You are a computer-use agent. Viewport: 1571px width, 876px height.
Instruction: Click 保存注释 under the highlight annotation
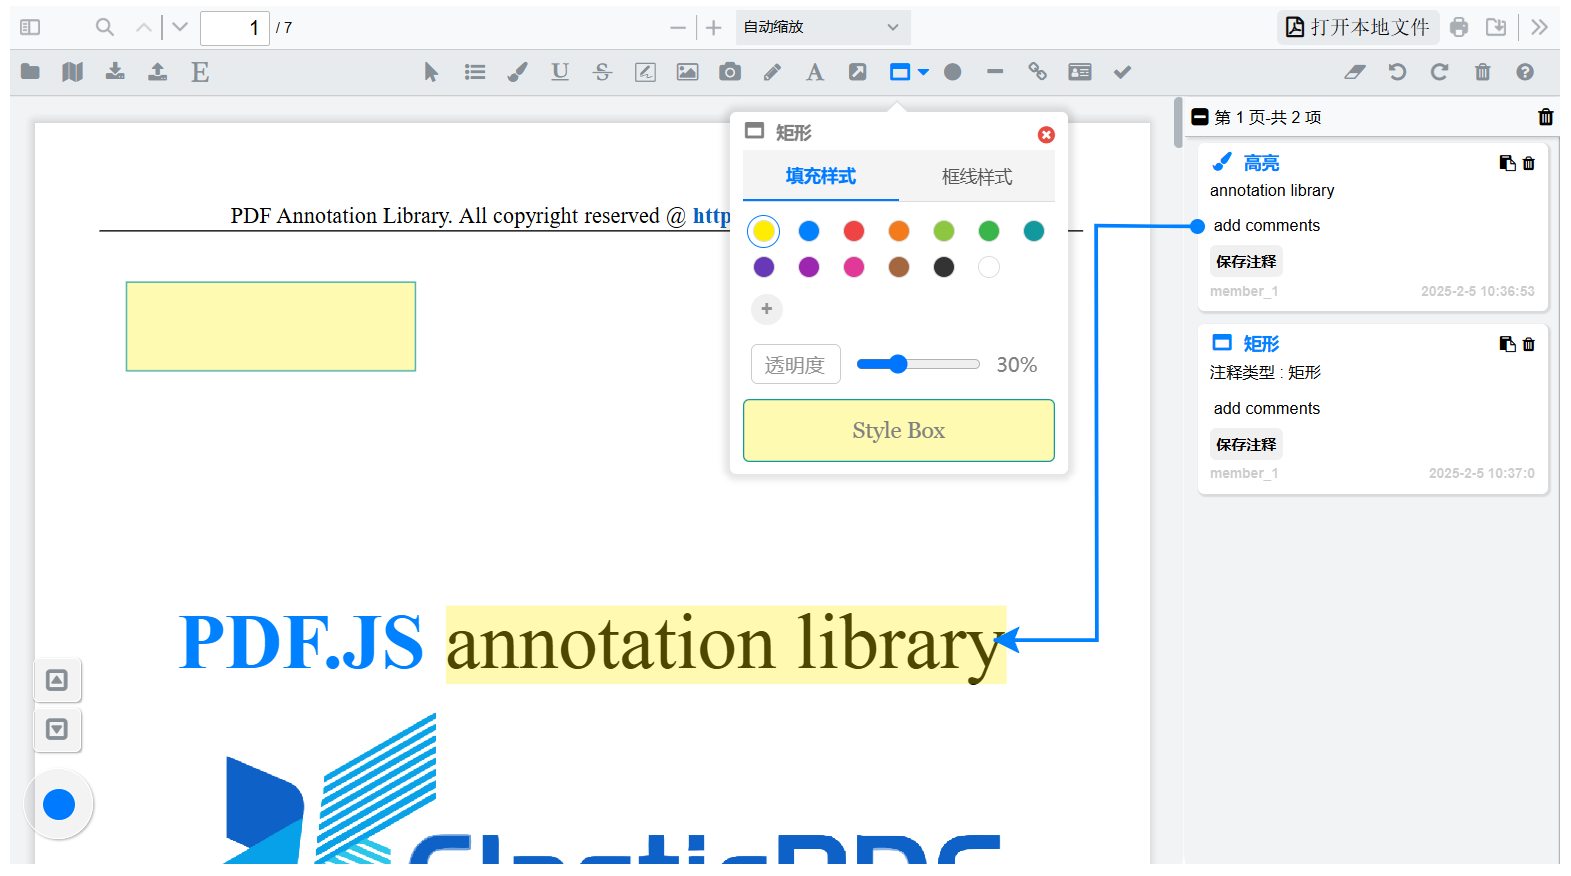coord(1246,262)
